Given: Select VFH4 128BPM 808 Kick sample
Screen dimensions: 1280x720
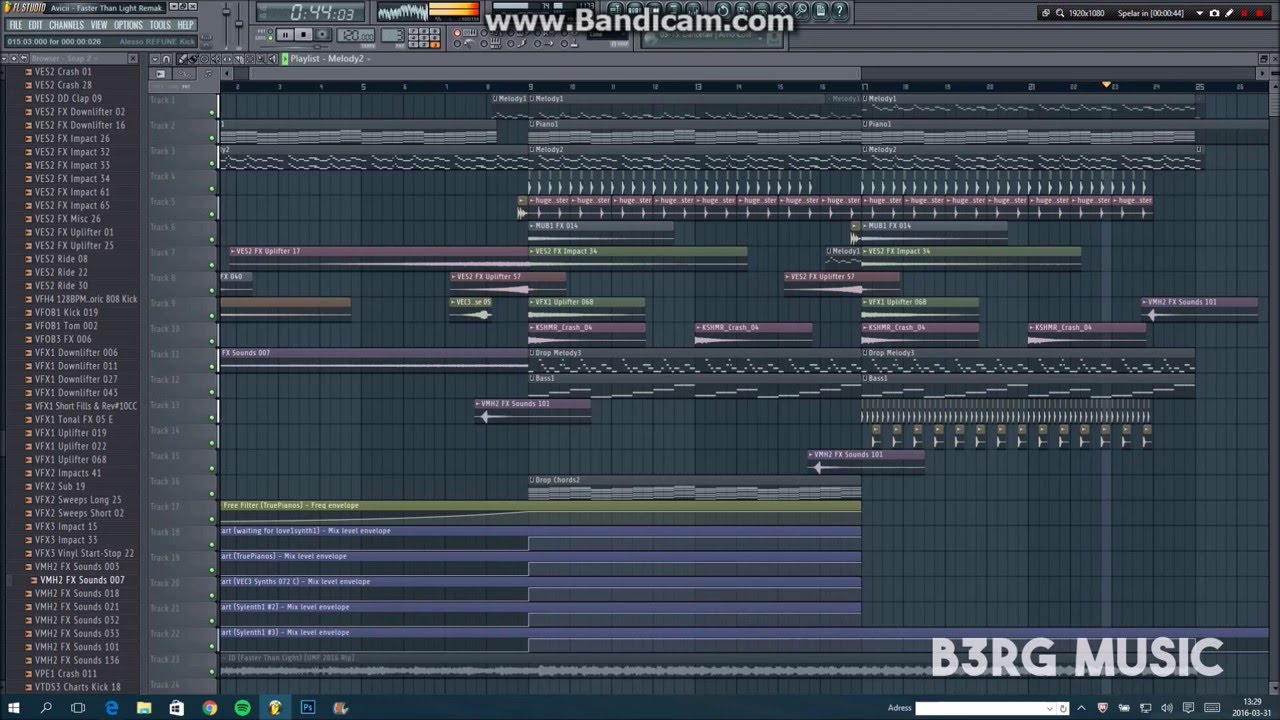Looking at the screenshot, I should (86, 299).
